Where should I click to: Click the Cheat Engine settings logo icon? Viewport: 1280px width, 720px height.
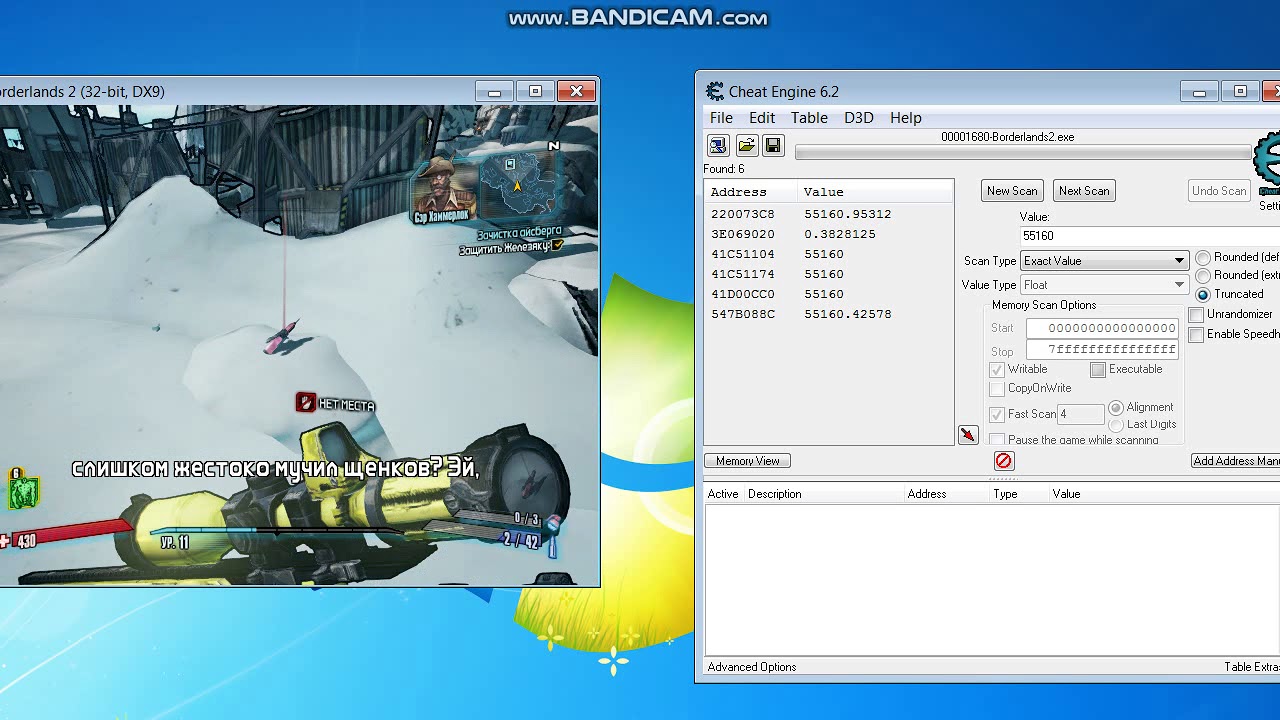(1268, 161)
